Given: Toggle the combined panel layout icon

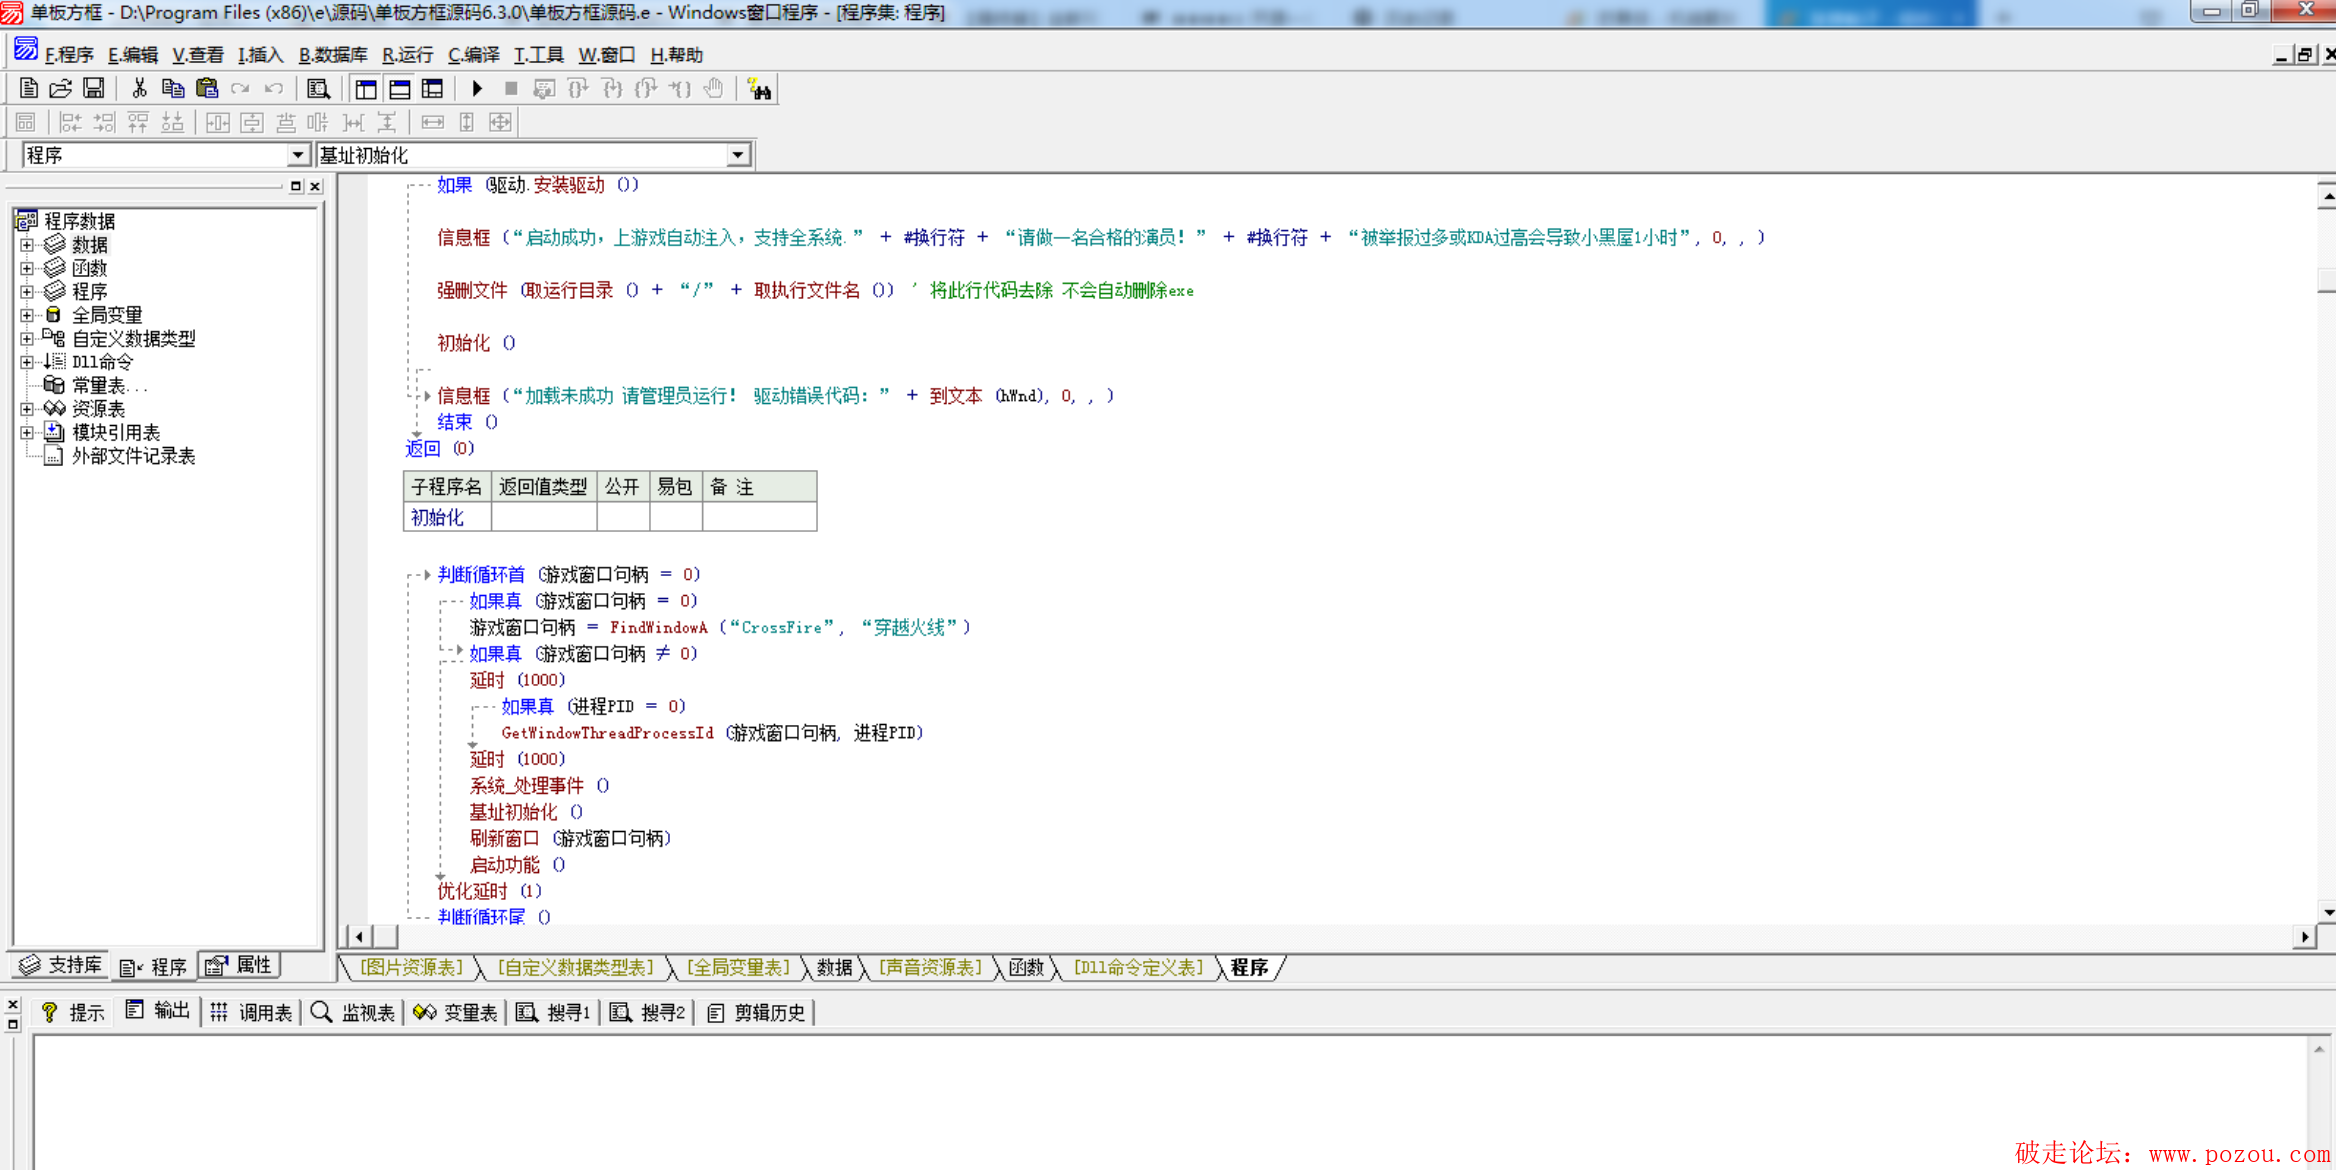Looking at the screenshot, I should pyautogui.click(x=432, y=89).
